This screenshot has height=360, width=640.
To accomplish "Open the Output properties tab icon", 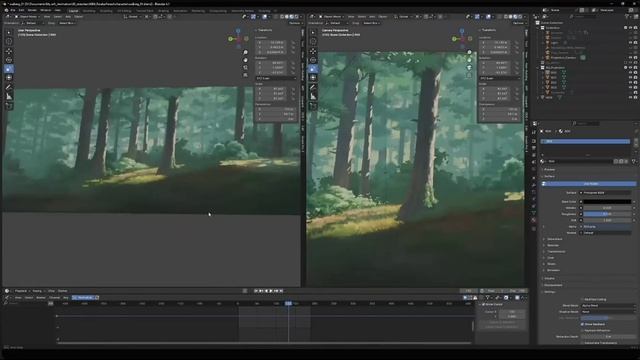I will 534,148.
